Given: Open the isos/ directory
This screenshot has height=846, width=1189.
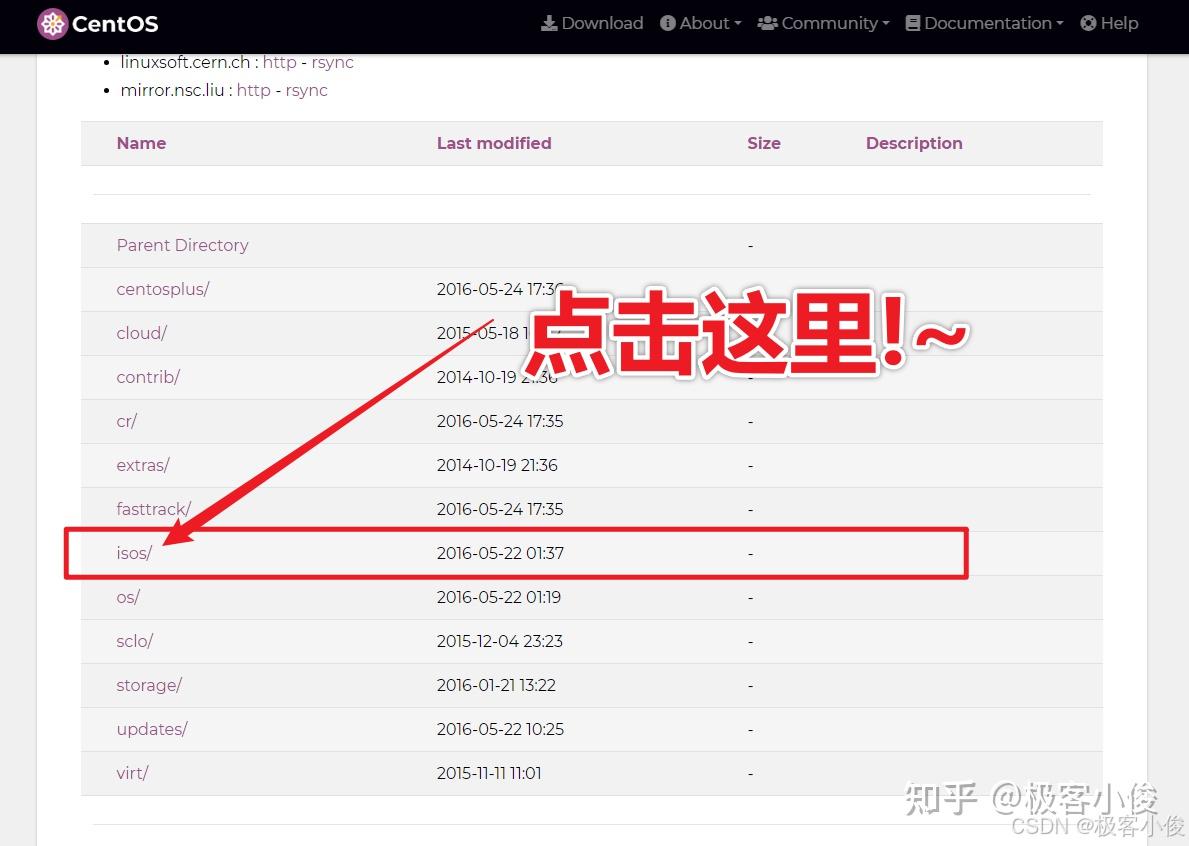Looking at the screenshot, I should tap(134, 553).
